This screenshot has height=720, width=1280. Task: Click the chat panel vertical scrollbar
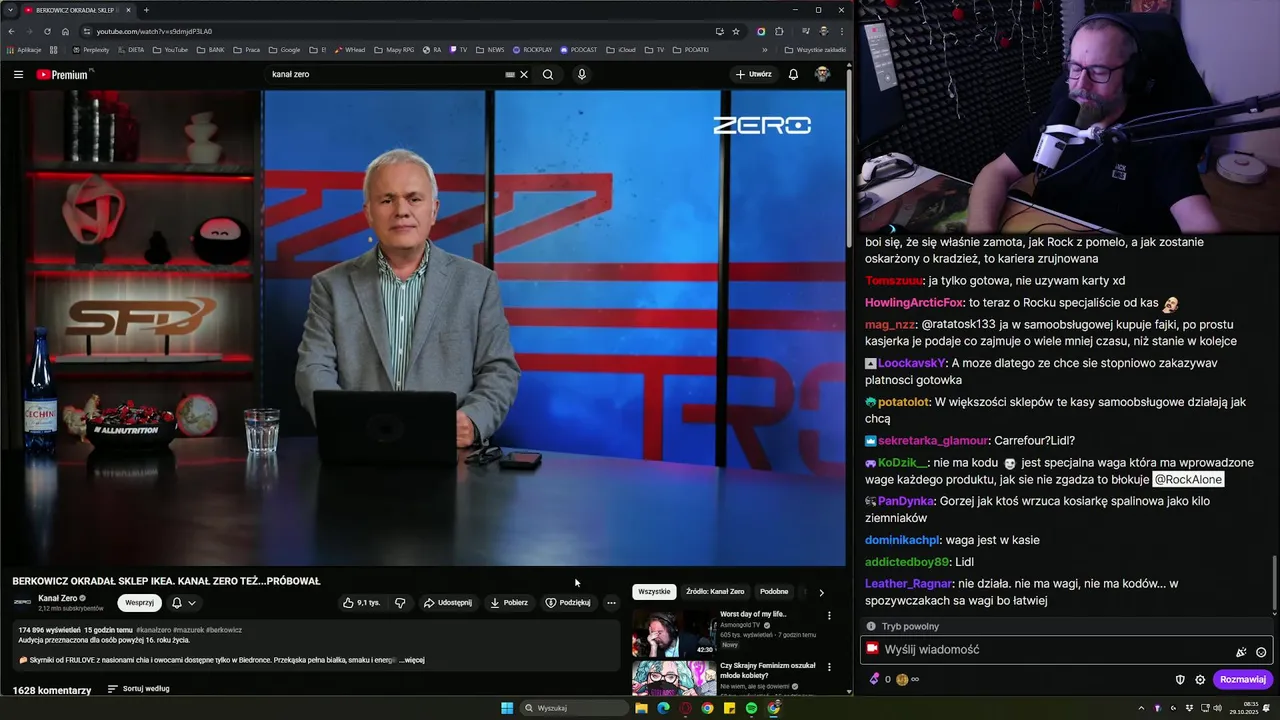tap(1274, 583)
